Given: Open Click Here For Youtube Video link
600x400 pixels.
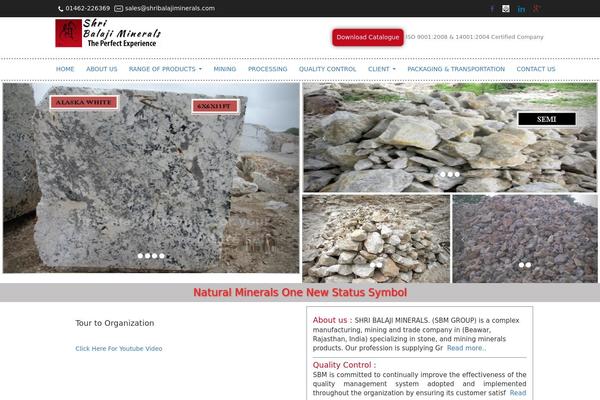Looking at the screenshot, I should coord(119,348).
